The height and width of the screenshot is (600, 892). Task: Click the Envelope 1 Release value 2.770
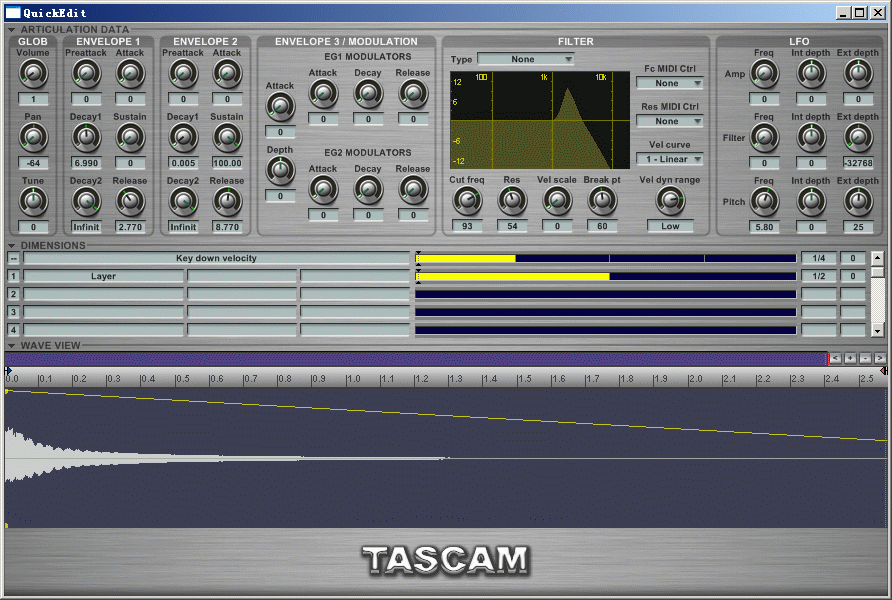click(x=130, y=227)
